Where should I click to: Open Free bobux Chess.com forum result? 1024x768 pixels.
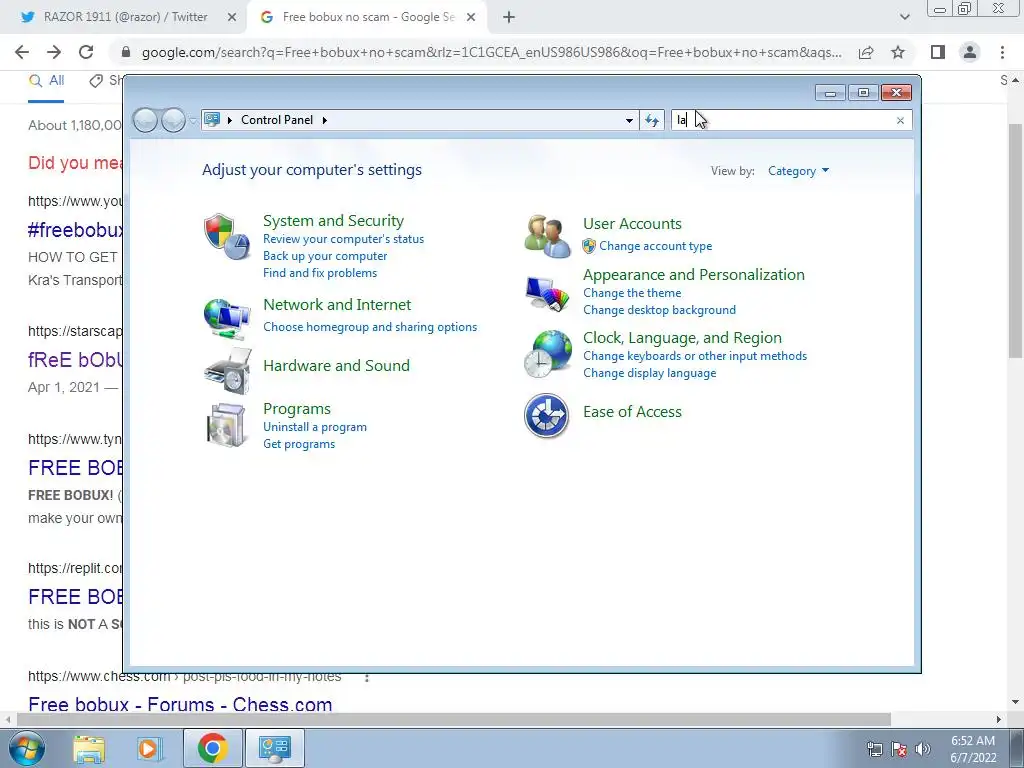point(180,704)
